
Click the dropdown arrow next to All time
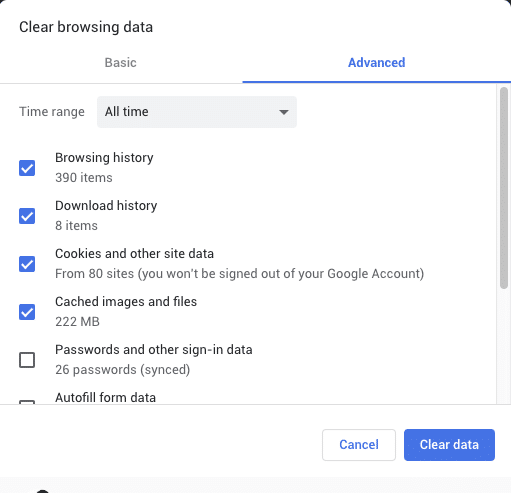tap(284, 112)
